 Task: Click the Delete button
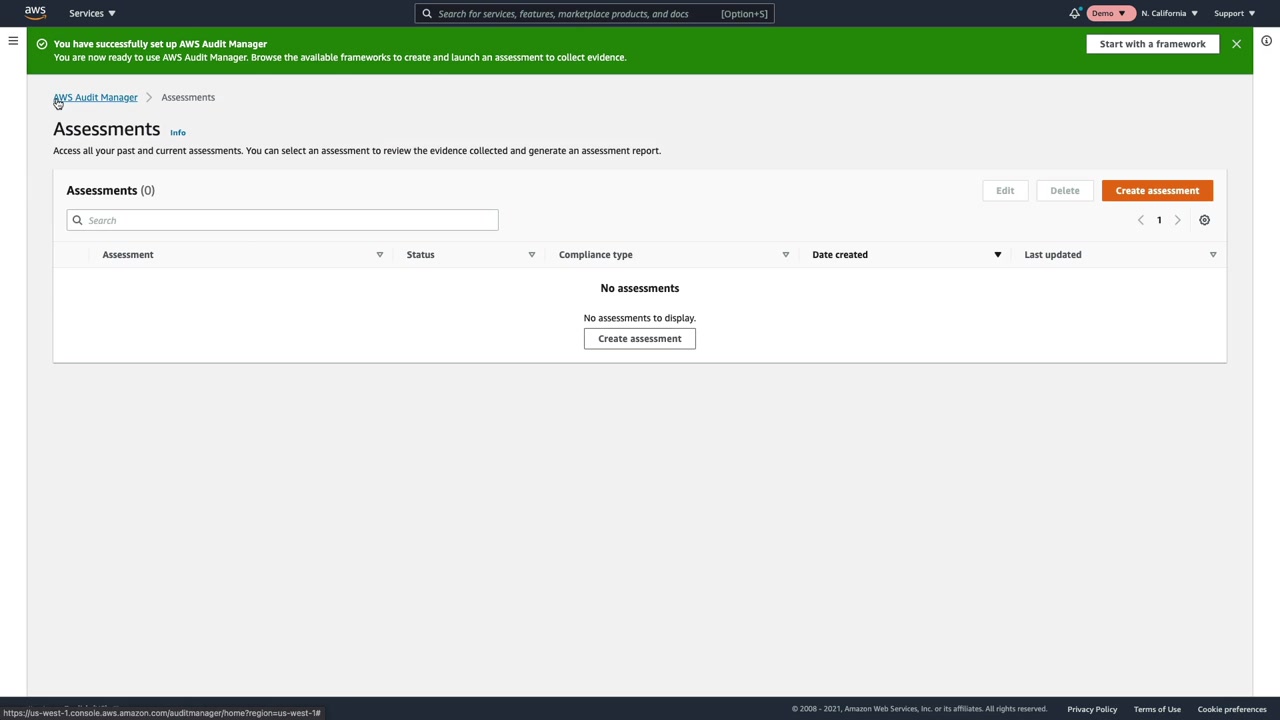1064,191
